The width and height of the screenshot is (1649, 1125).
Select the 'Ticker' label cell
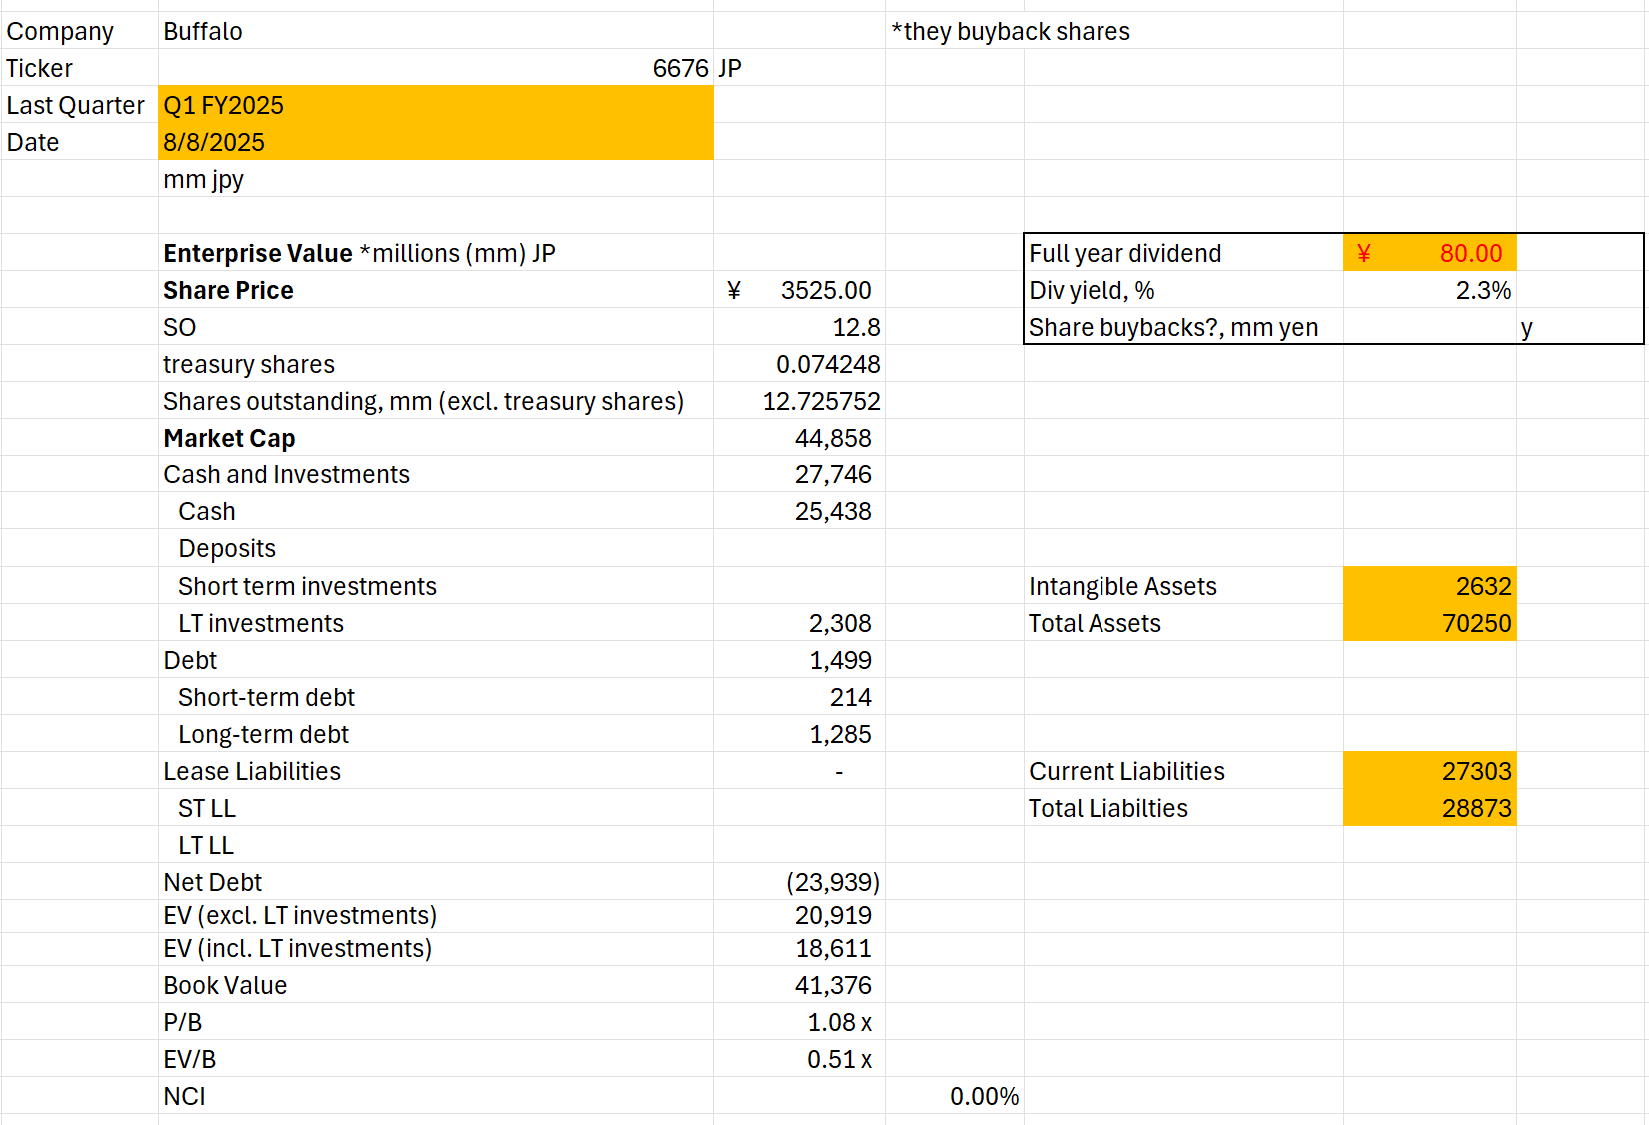click(x=79, y=68)
